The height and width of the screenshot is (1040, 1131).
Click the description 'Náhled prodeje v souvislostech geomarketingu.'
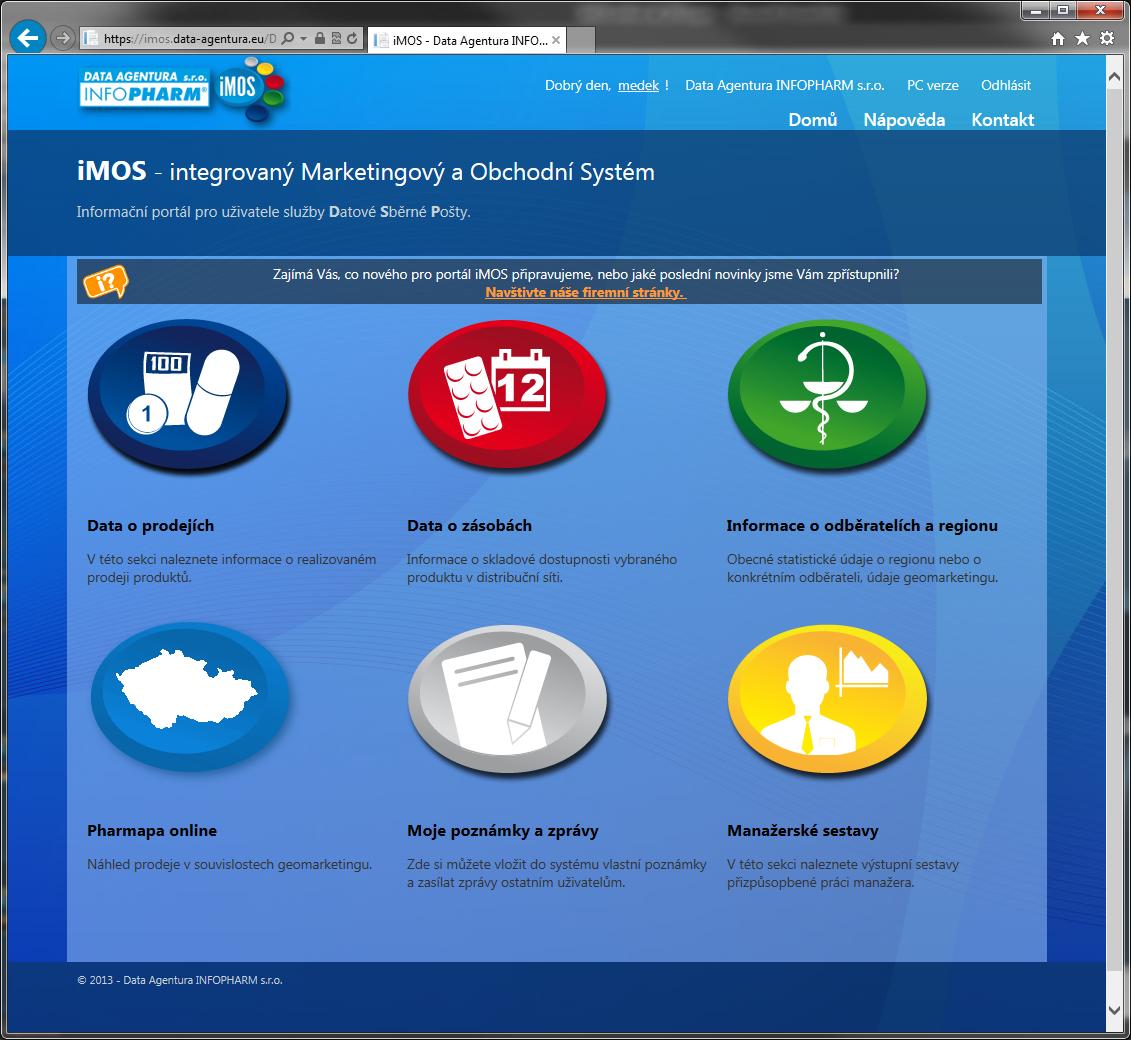(x=229, y=864)
